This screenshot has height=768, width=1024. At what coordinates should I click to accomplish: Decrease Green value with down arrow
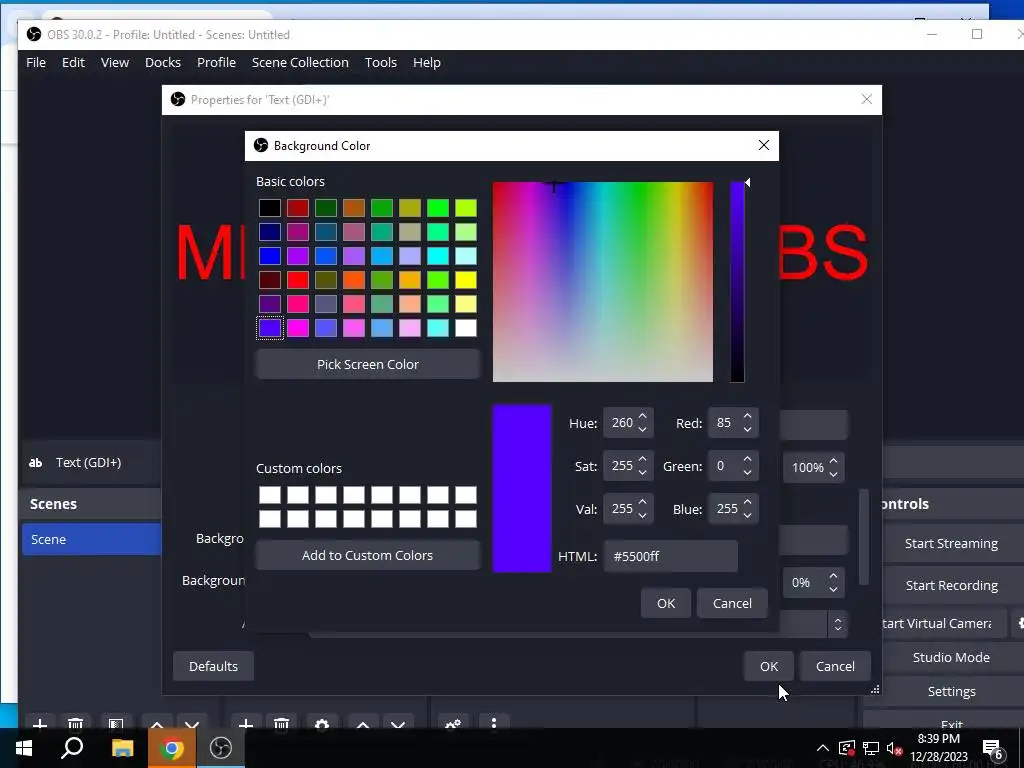[748, 473]
